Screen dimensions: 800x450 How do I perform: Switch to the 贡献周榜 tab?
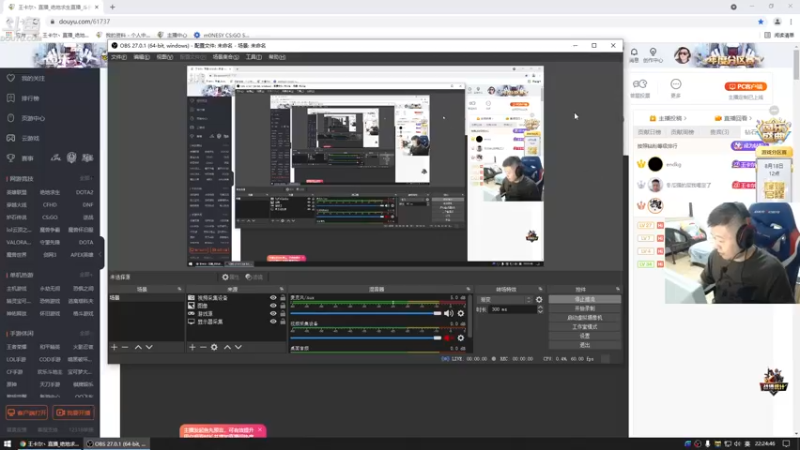coord(682,132)
